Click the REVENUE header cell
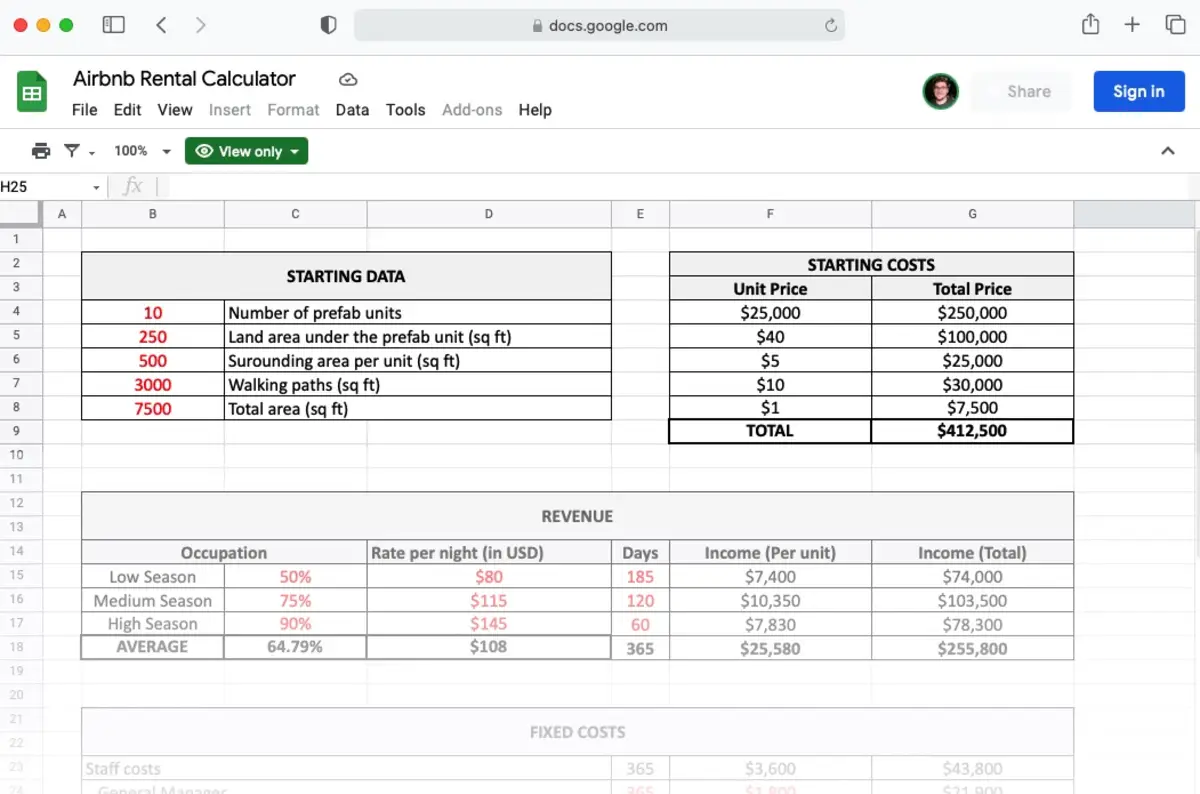1200x794 pixels. pyautogui.click(x=577, y=516)
